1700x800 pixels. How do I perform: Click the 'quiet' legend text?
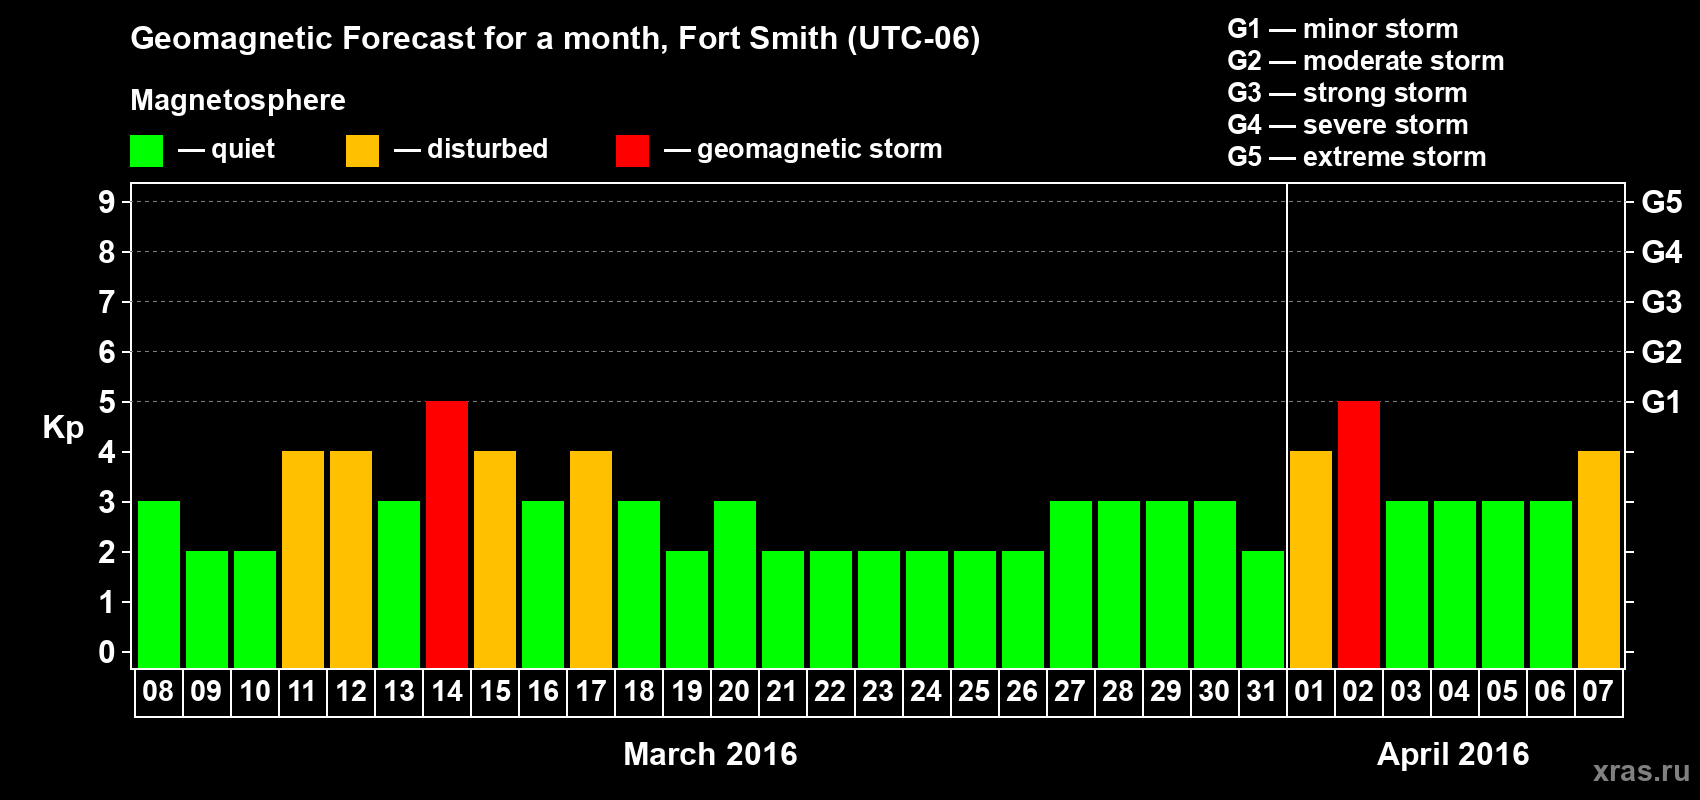243,150
